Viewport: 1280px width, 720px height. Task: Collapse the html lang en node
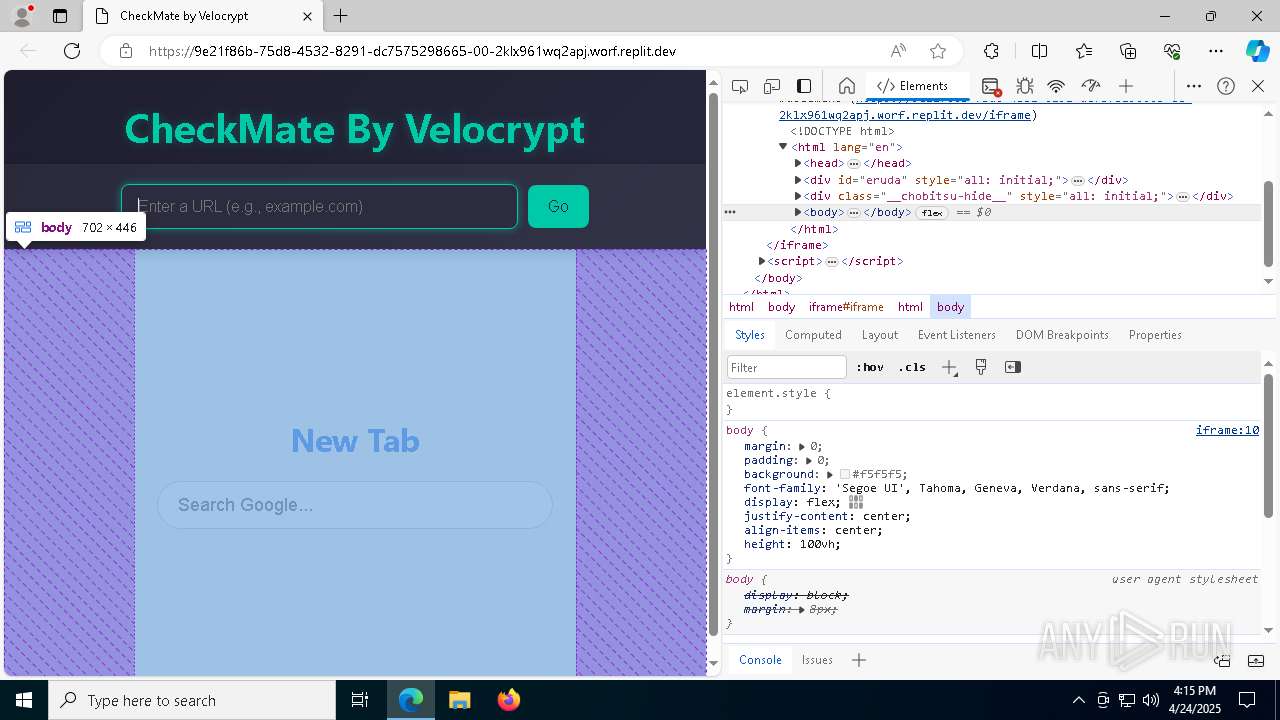point(783,147)
